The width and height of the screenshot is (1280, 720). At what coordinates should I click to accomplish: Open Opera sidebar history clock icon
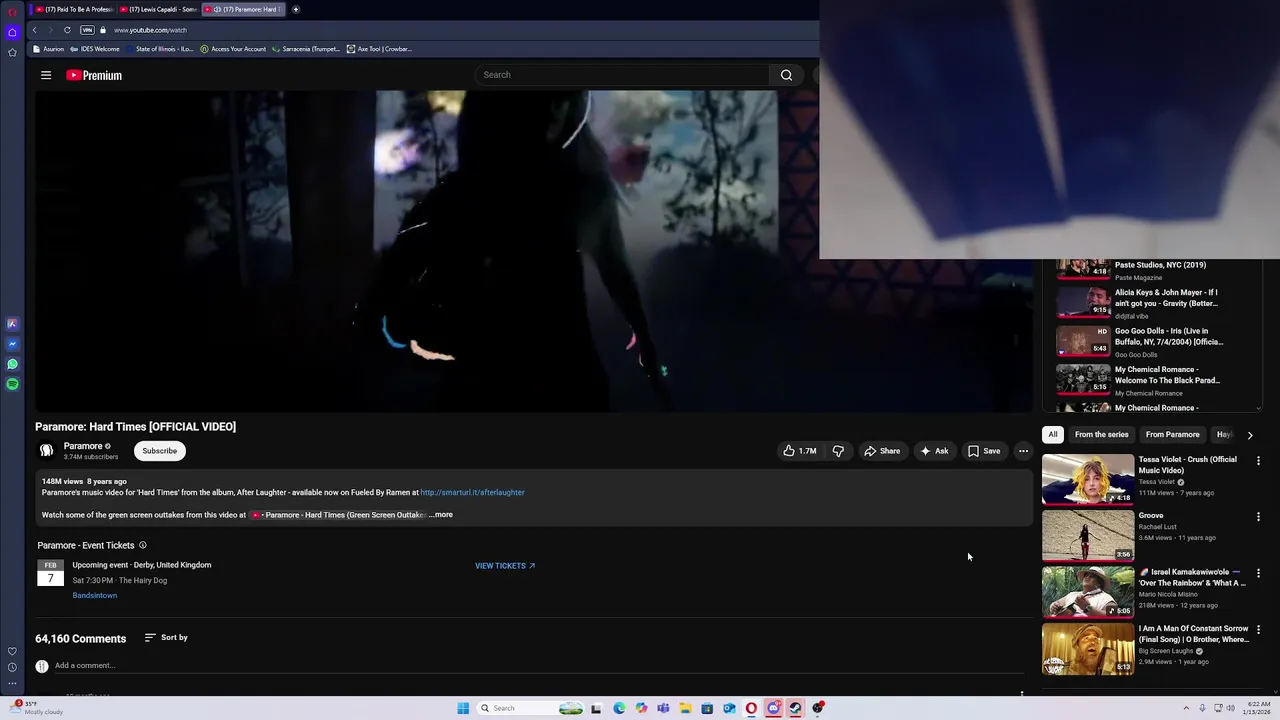[x=12, y=667]
